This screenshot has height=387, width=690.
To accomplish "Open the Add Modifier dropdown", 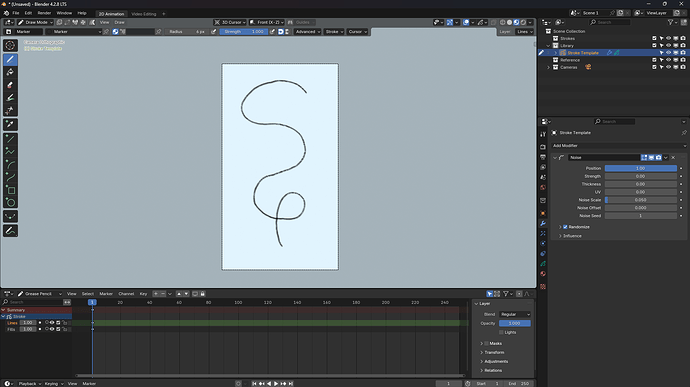I will 619,146.
